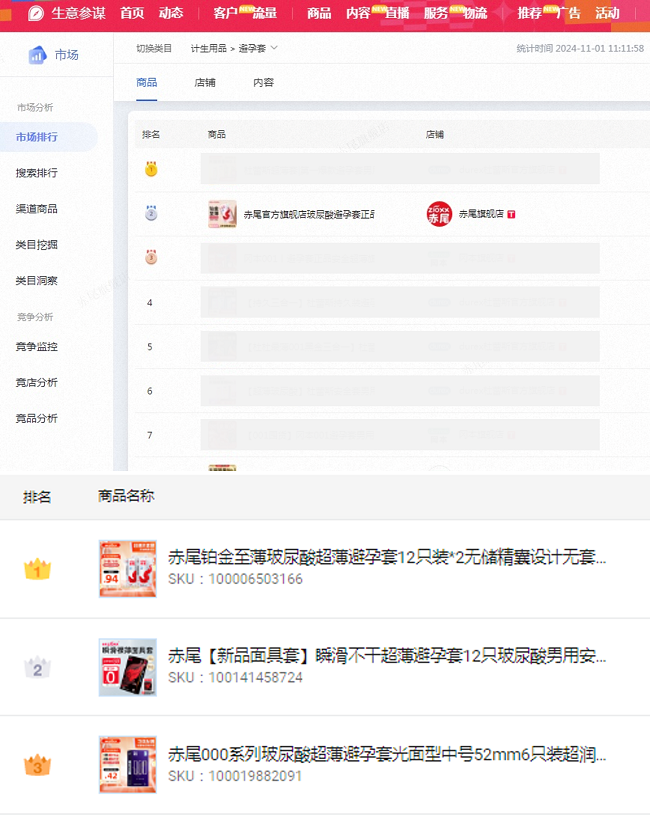Viewport: 650px width, 816px height.
Task: Expand the 计生用品 > 避孕套 category dropdown
Action: (x=234, y=48)
